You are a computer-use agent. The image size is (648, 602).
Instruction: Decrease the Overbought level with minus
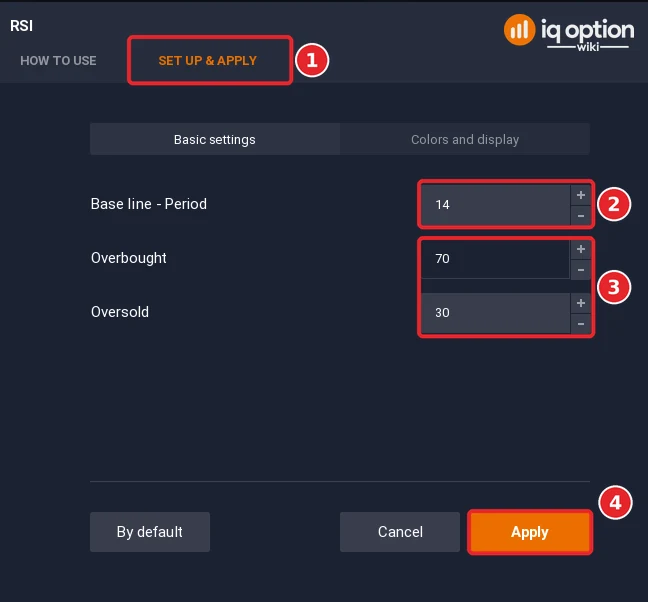pos(581,270)
